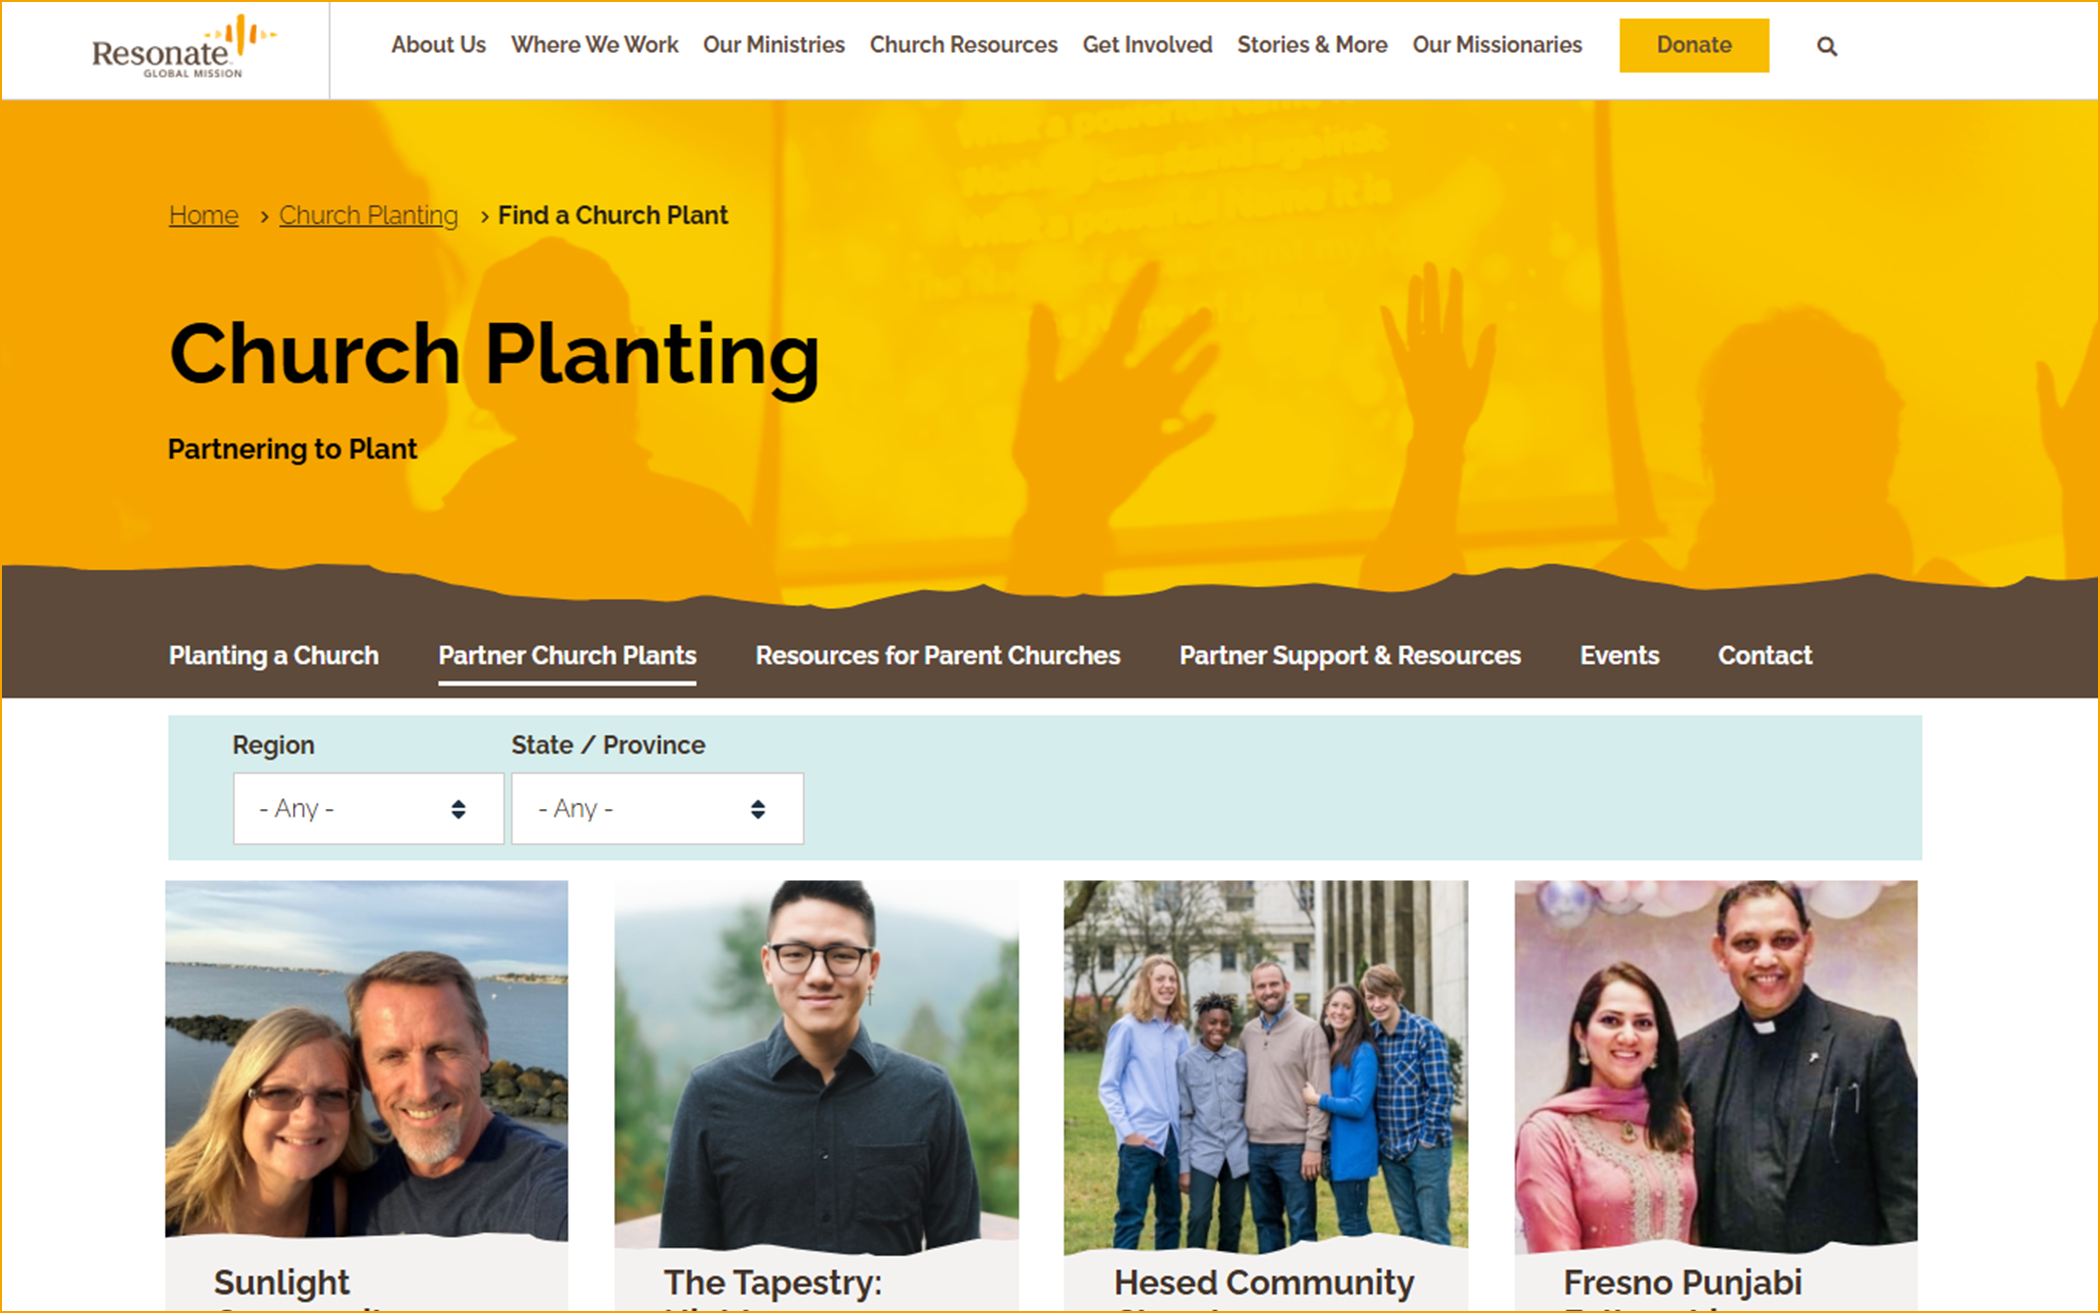Follow the Church Planting breadcrumb link
2100x1313 pixels.
pos(368,215)
